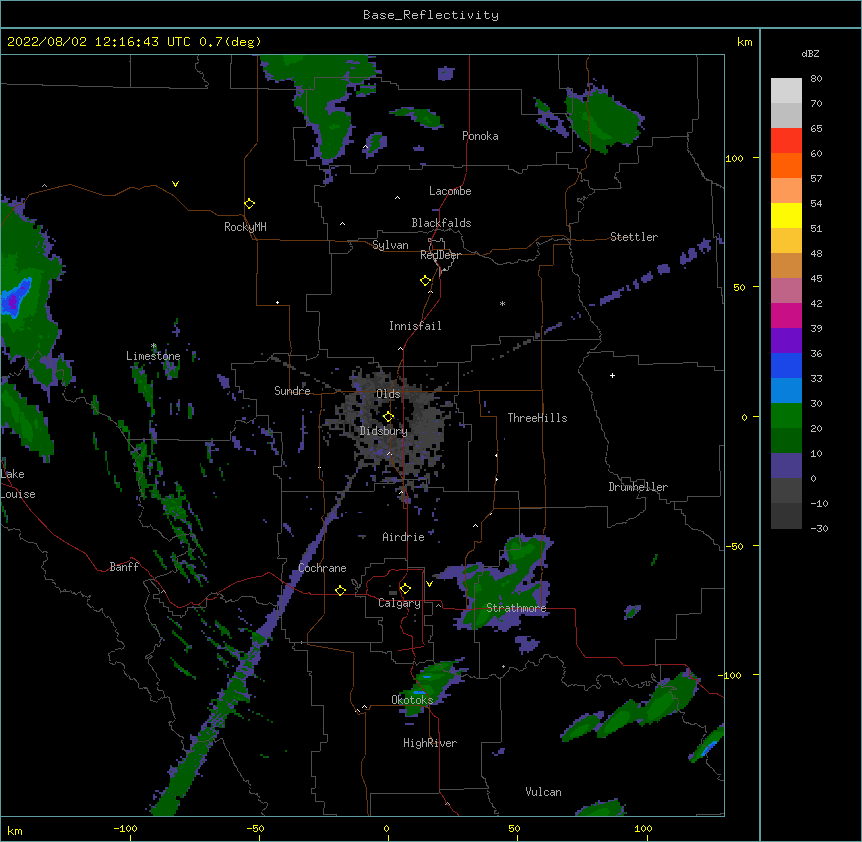Click the Cochrane town label

tap(322, 568)
